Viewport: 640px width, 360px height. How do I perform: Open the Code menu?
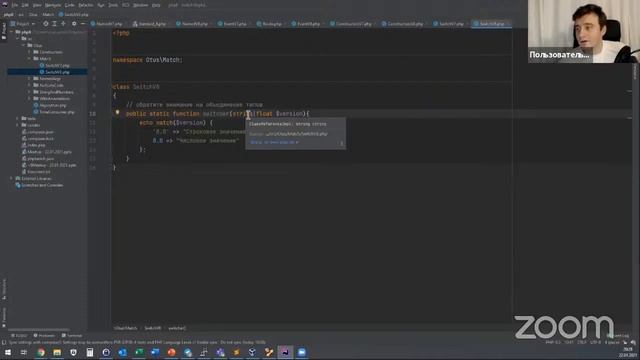click(70, 5)
